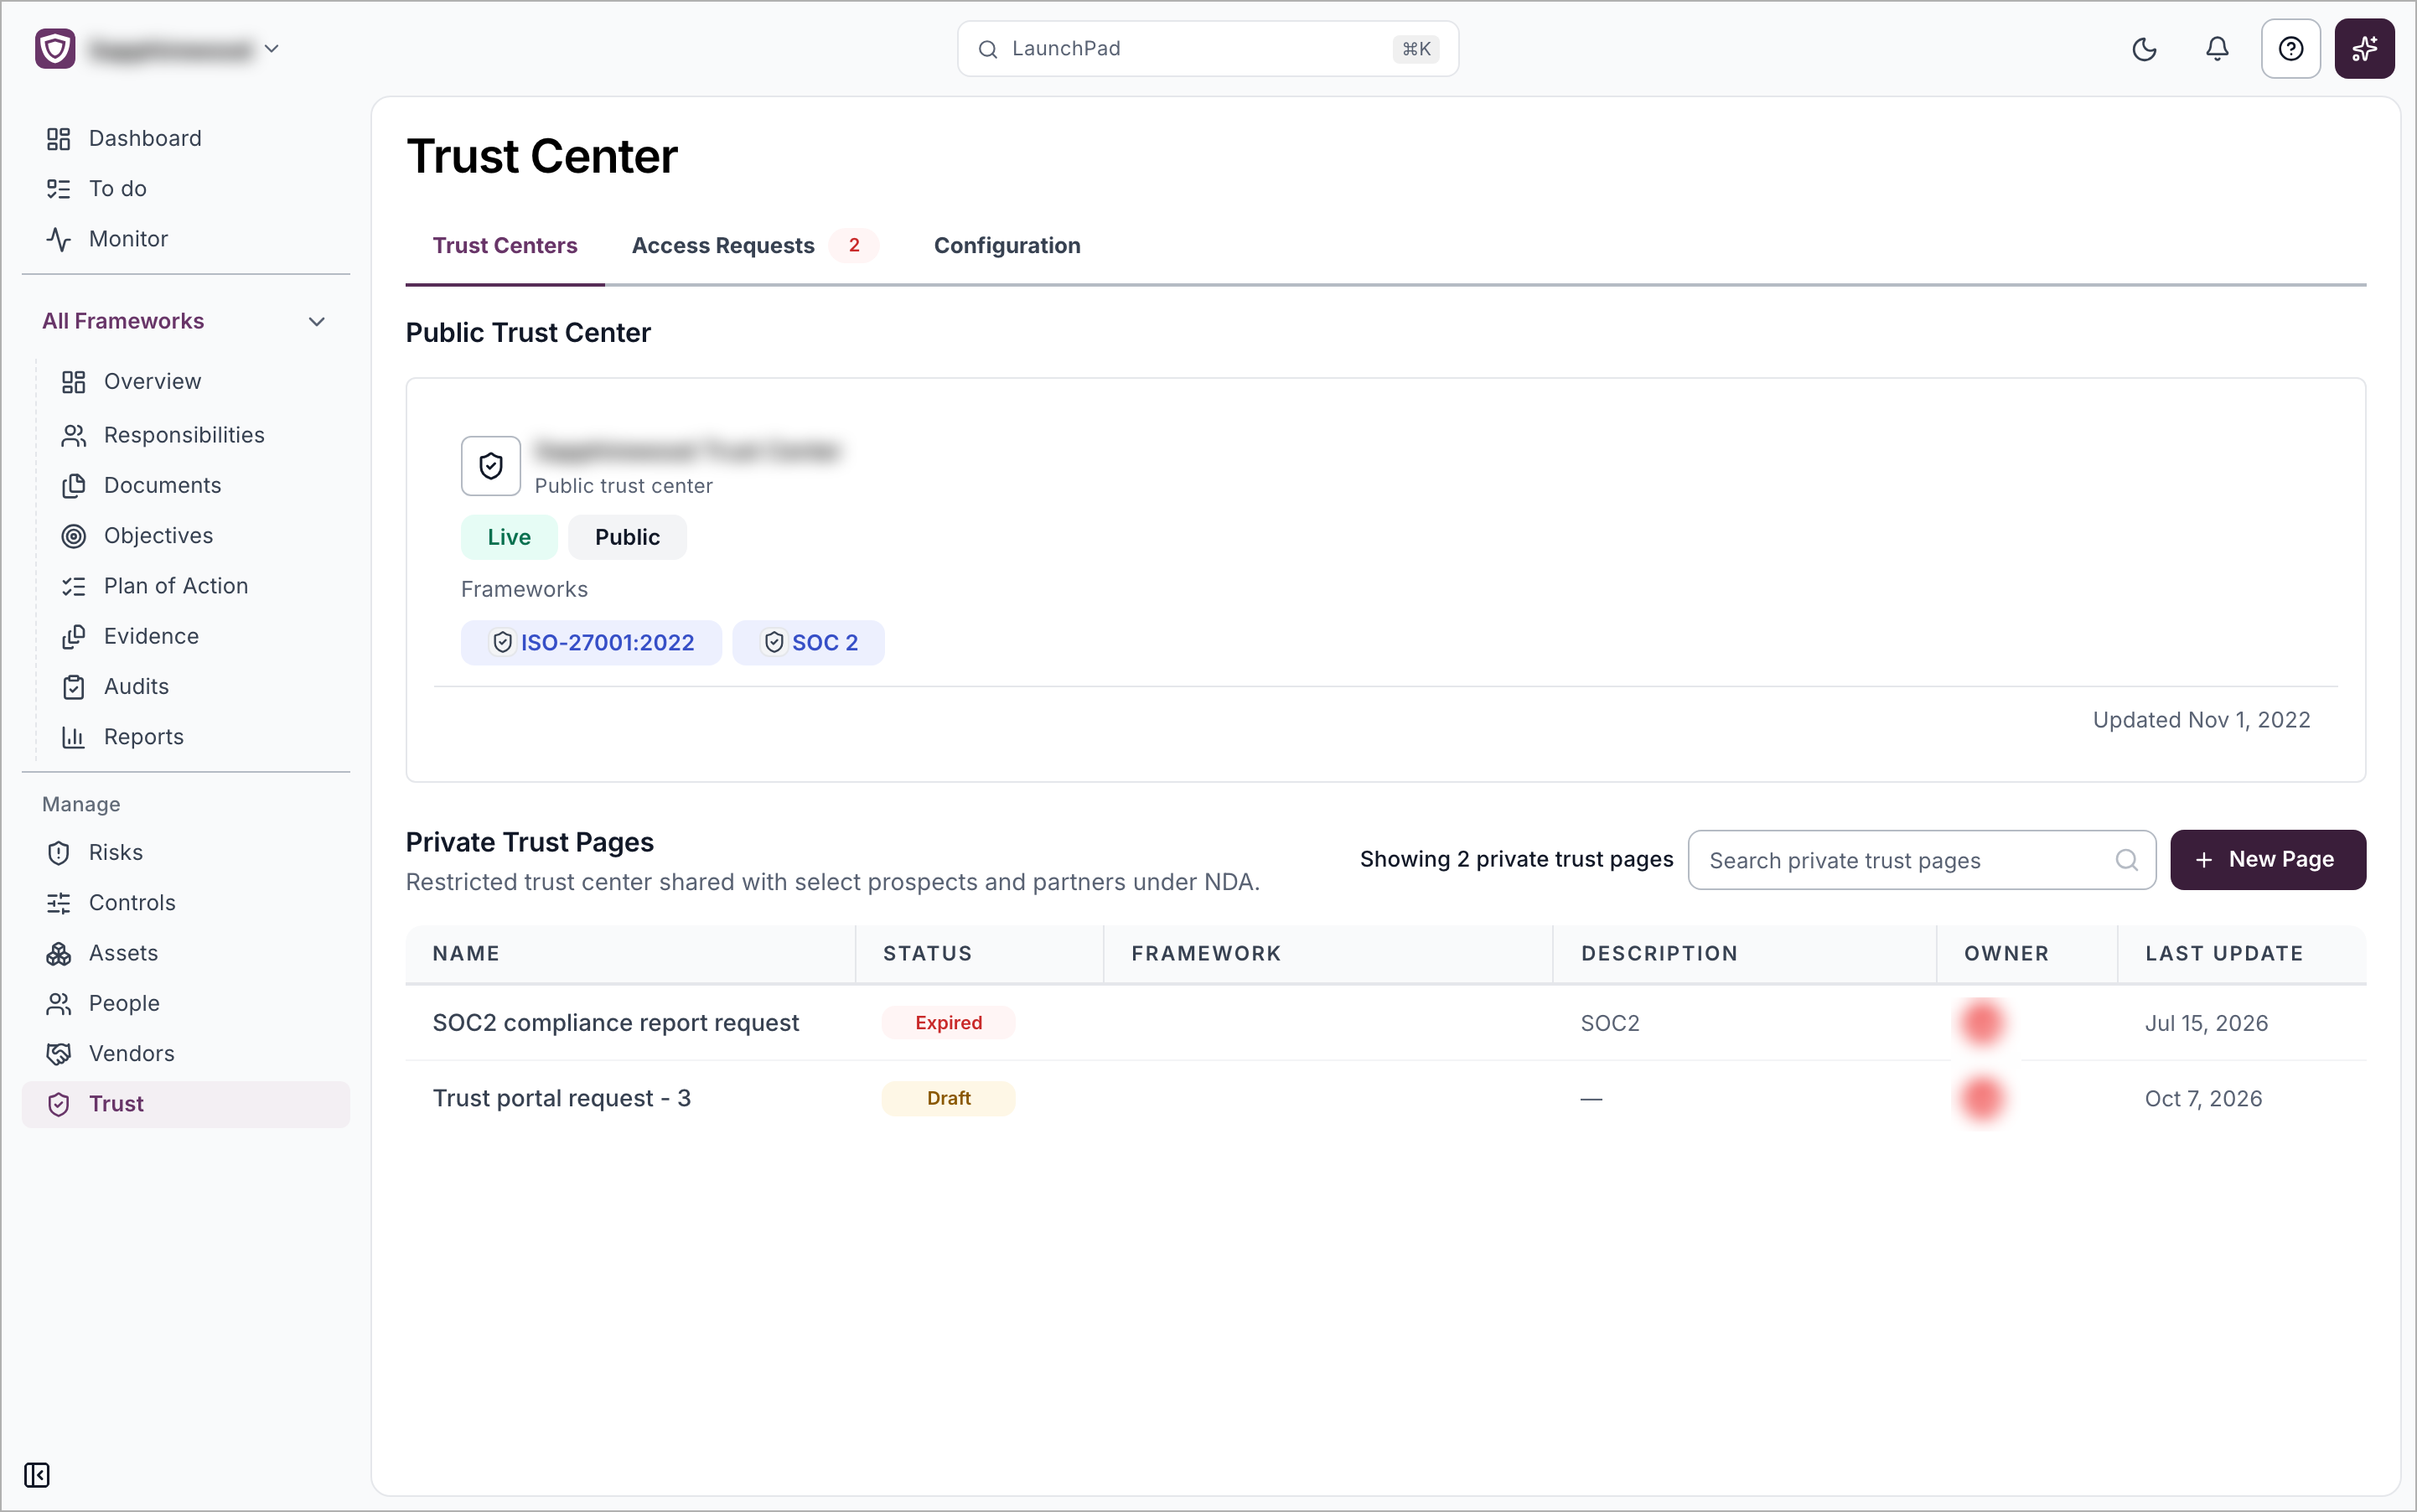Image resolution: width=2417 pixels, height=1512 pixels.
Task: Click the Draft status badge
Action: pyautogui.click(x=948, y=1098)
